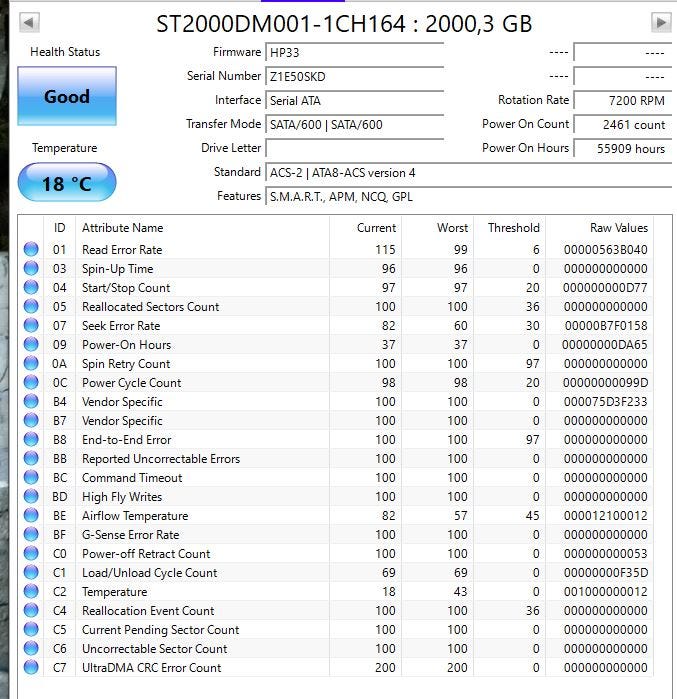The width and height of the screenshot is (677, 699).
Task: Click the Worst column header
Action: click(438, 228)
